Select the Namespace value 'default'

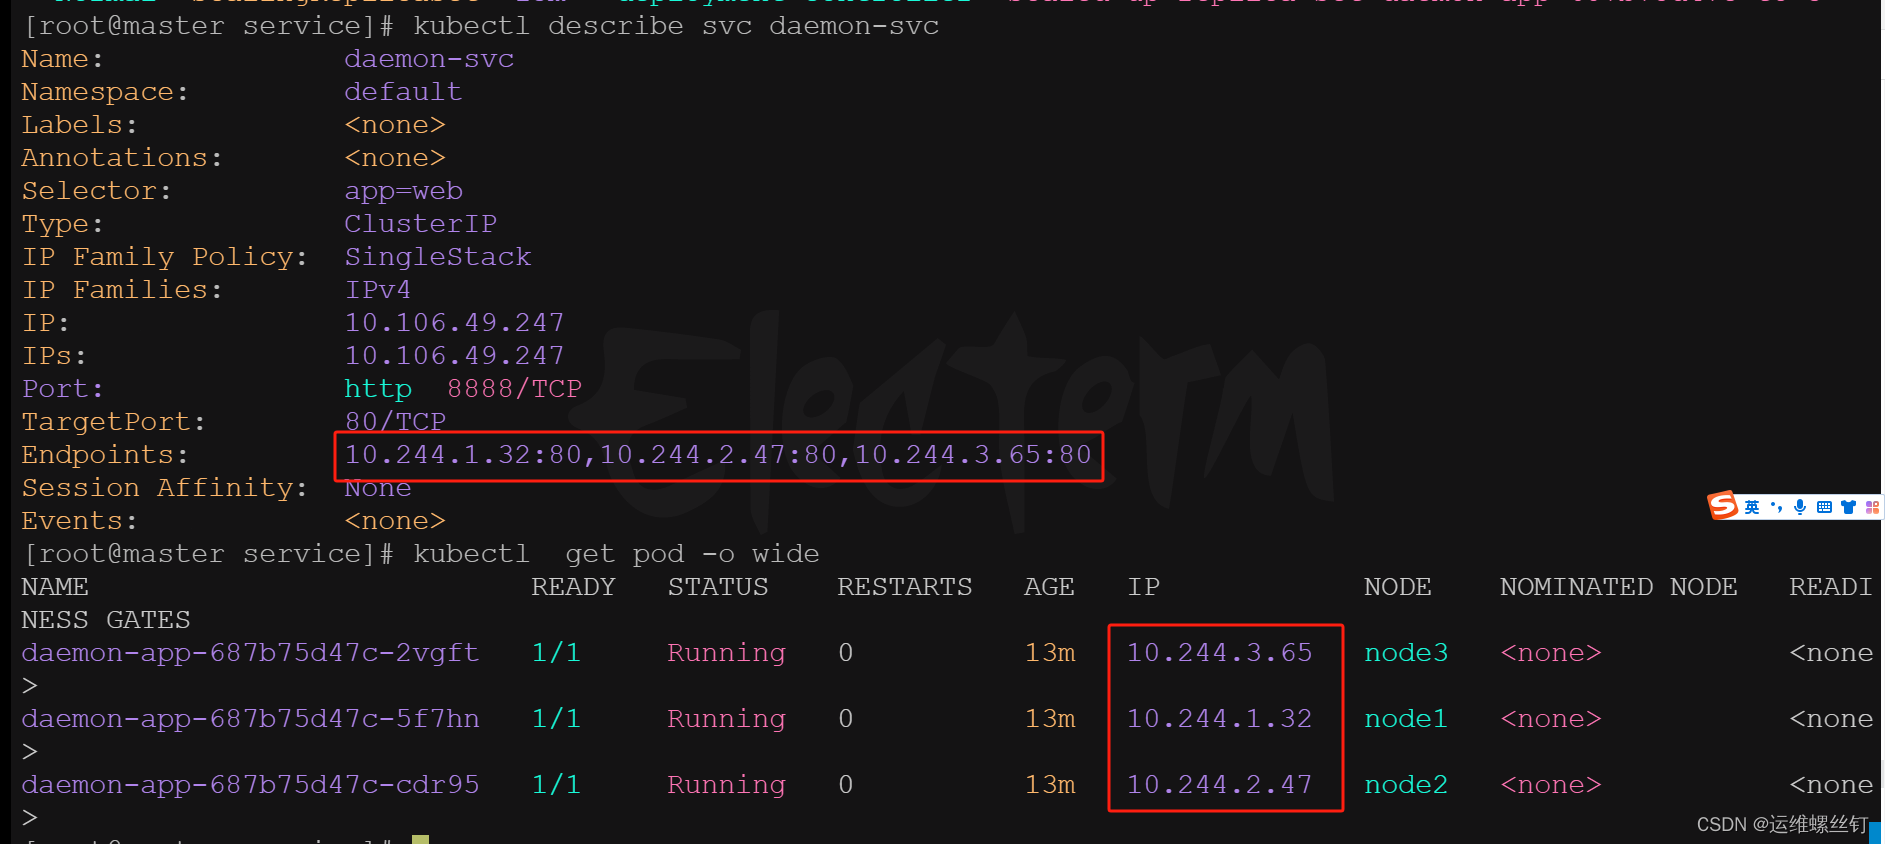(403, 92)
